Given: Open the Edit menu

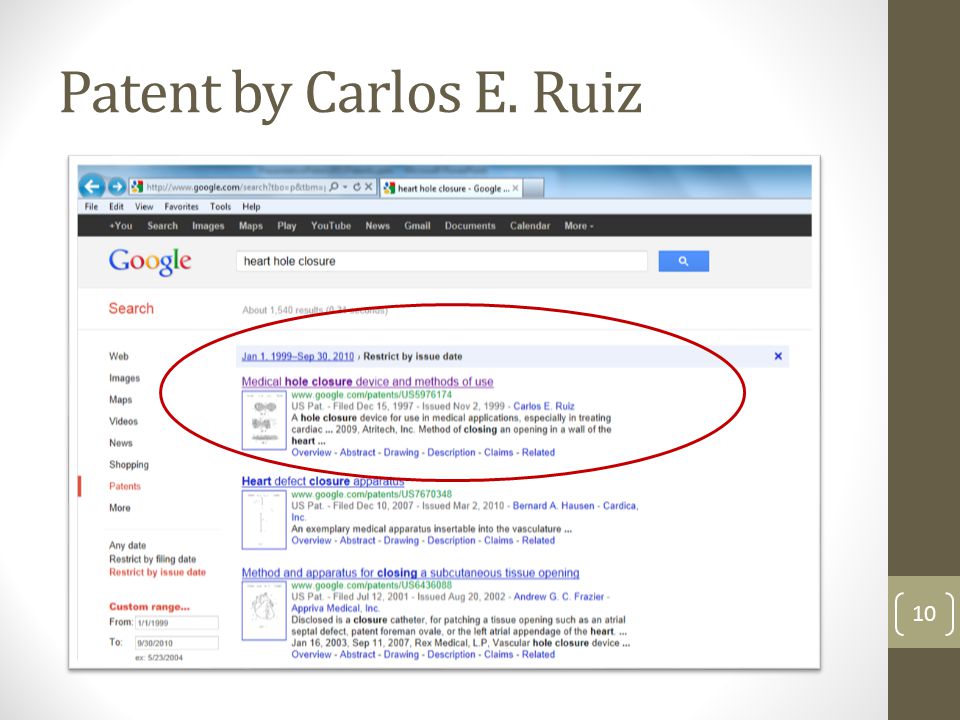Looking at the screenshot, I should [x=116, y=206].
